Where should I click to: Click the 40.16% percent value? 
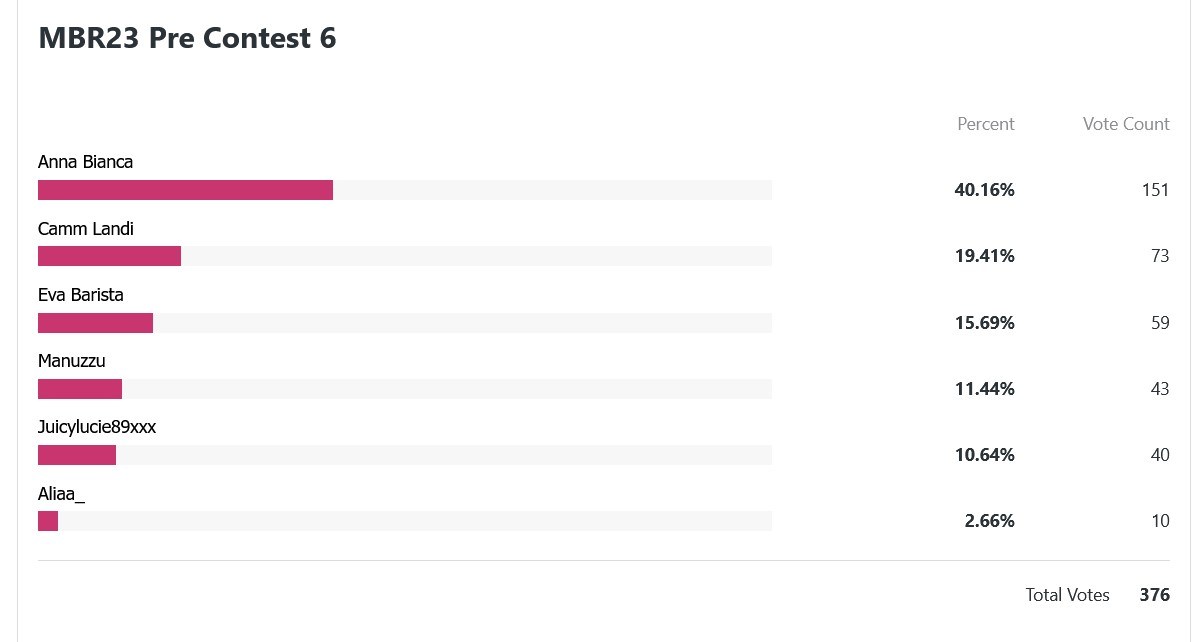[x=984, y=190]
